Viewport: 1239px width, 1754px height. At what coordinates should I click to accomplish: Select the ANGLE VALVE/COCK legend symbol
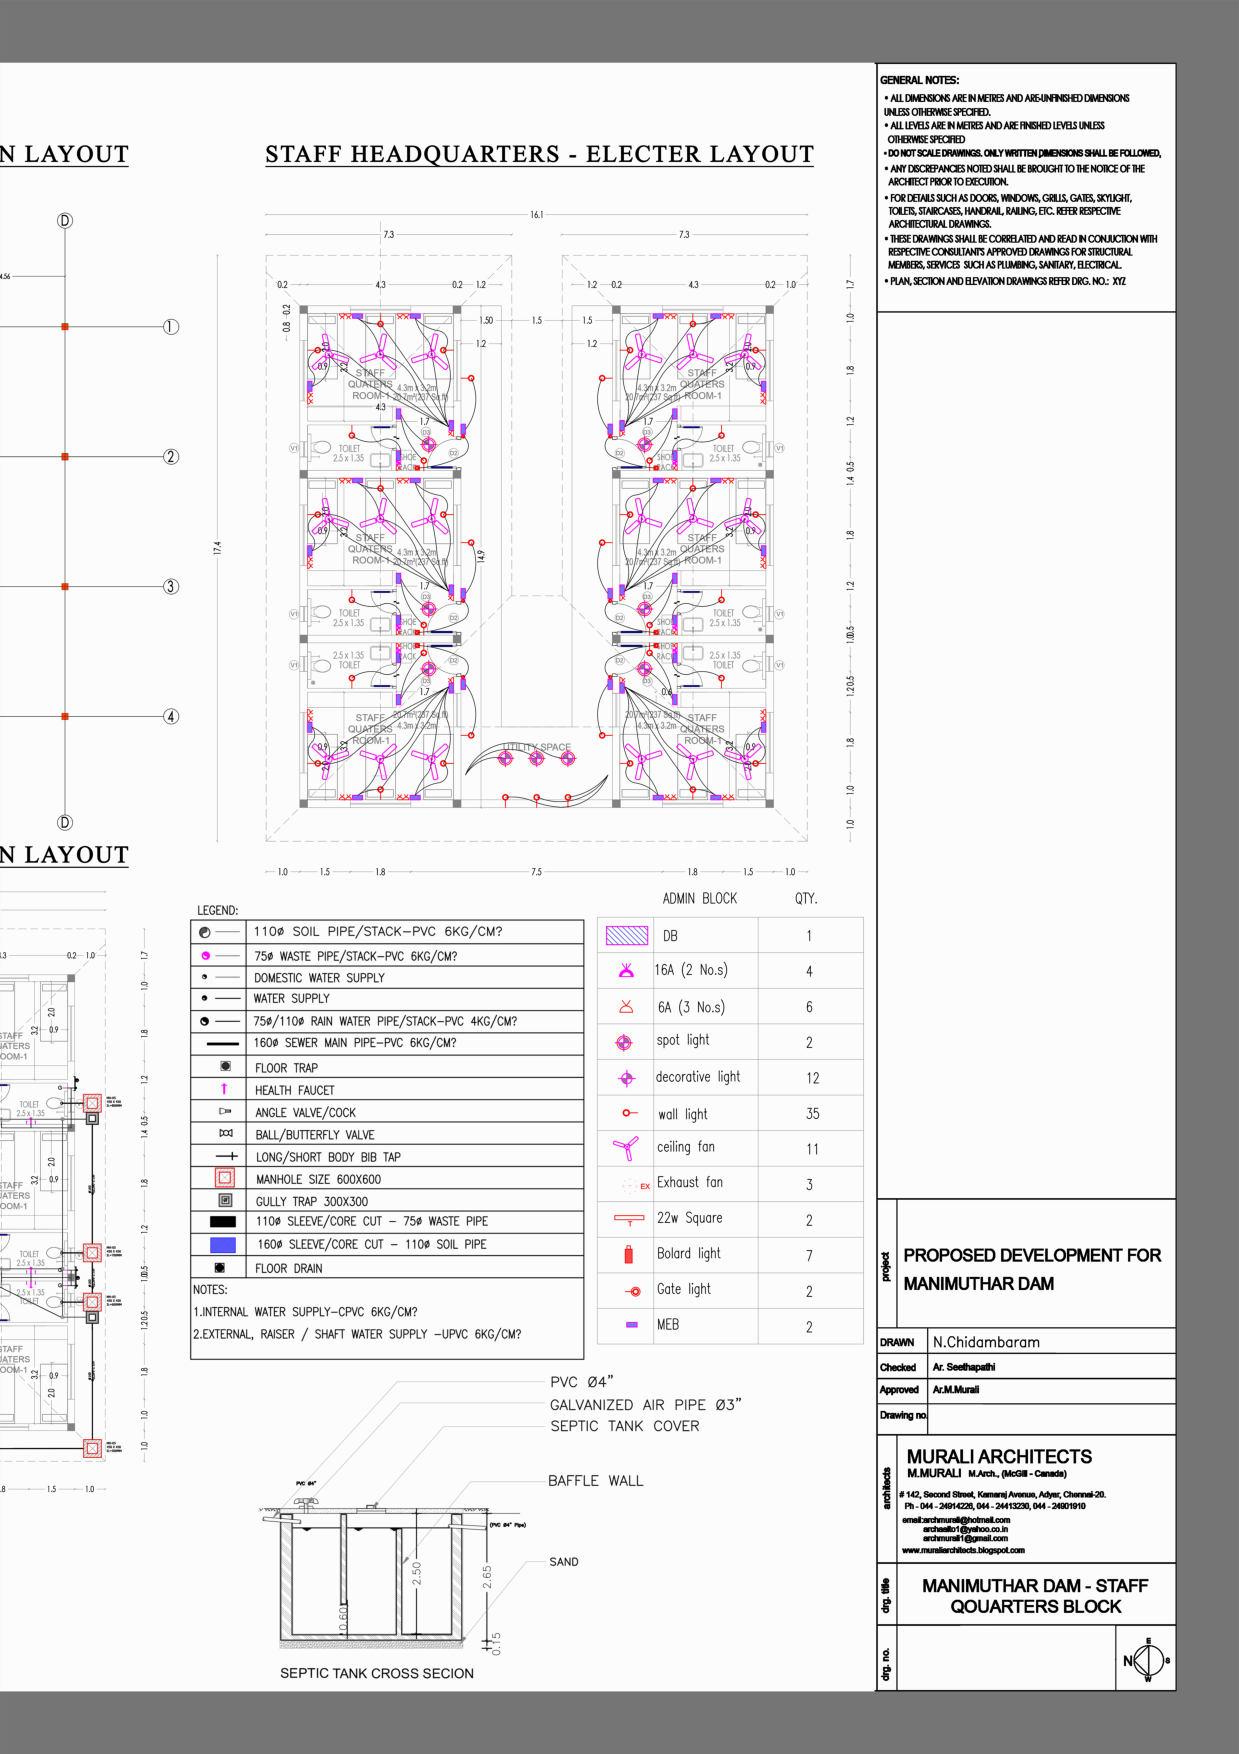pos(225,1112)
